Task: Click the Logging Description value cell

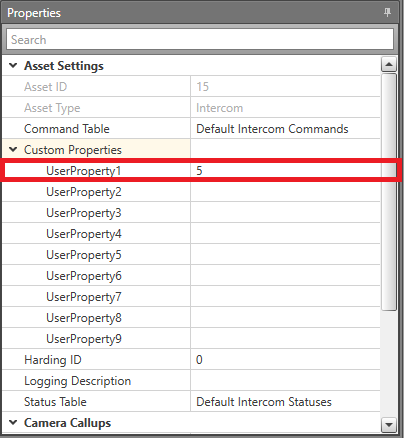Action: click(x=285, y=381)
